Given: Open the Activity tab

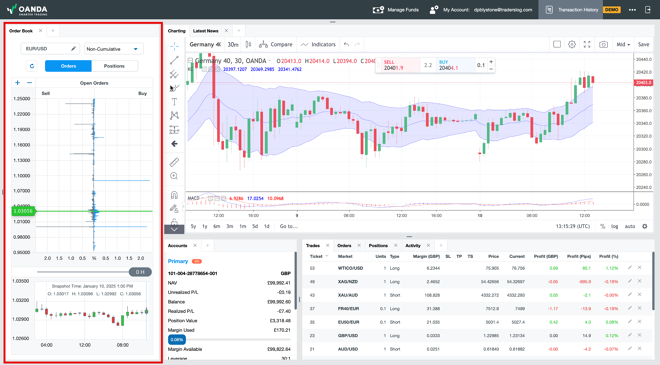Looking at the screenshot, I should (413, 245).
